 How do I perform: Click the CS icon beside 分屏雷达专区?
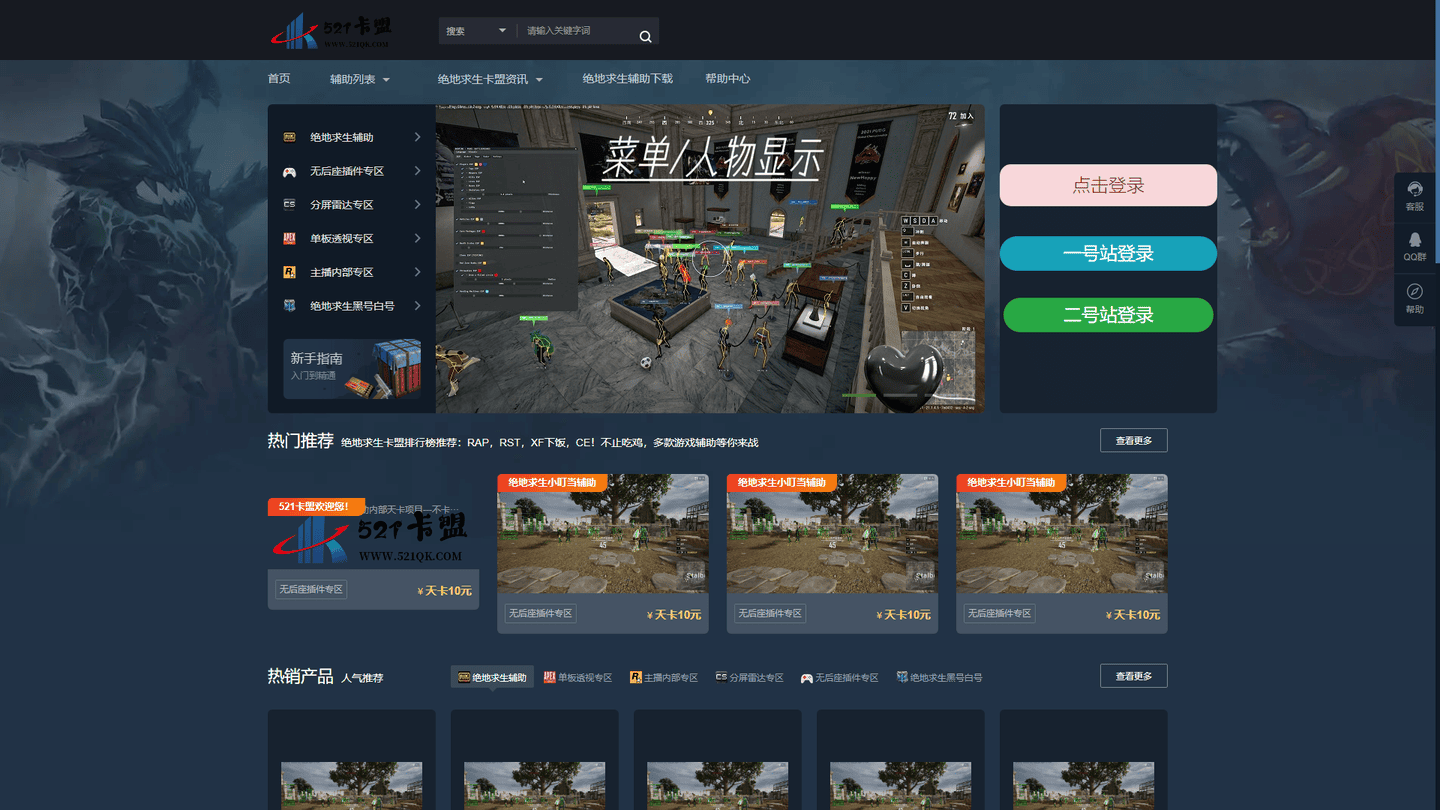tap(289, 204)
